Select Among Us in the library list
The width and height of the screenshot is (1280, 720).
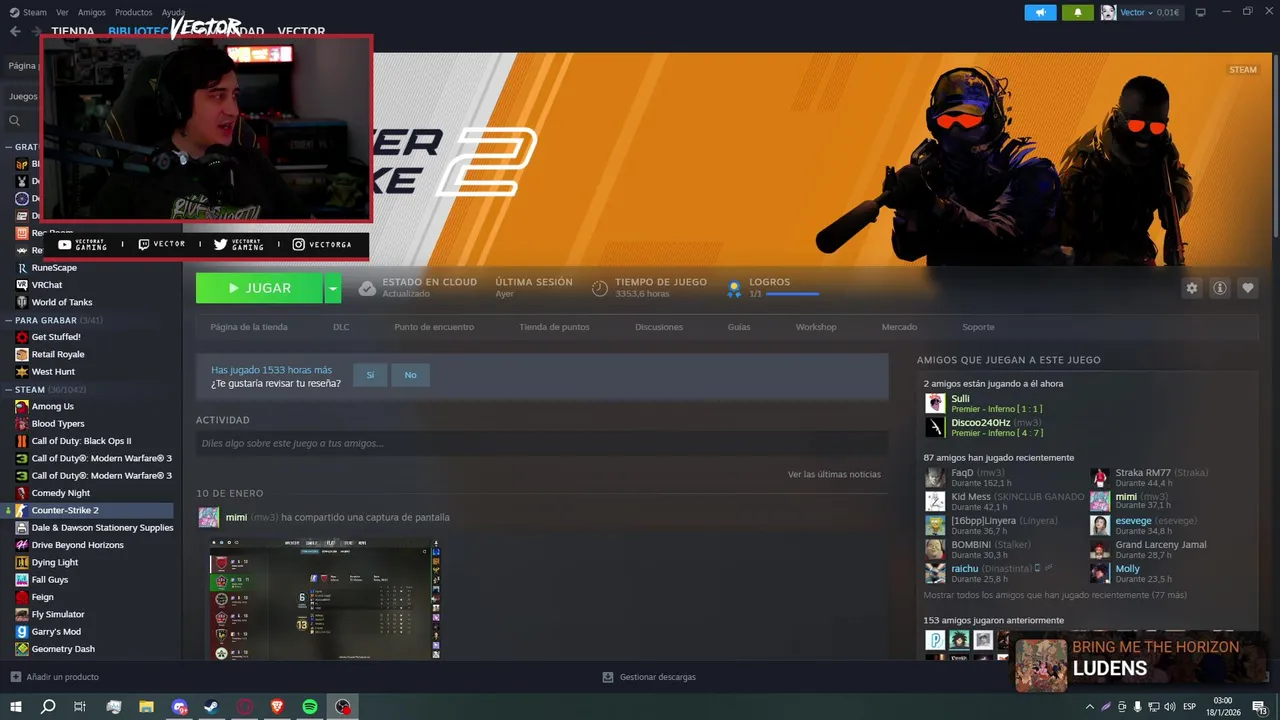pyautogui.click(x=53, y=406)
